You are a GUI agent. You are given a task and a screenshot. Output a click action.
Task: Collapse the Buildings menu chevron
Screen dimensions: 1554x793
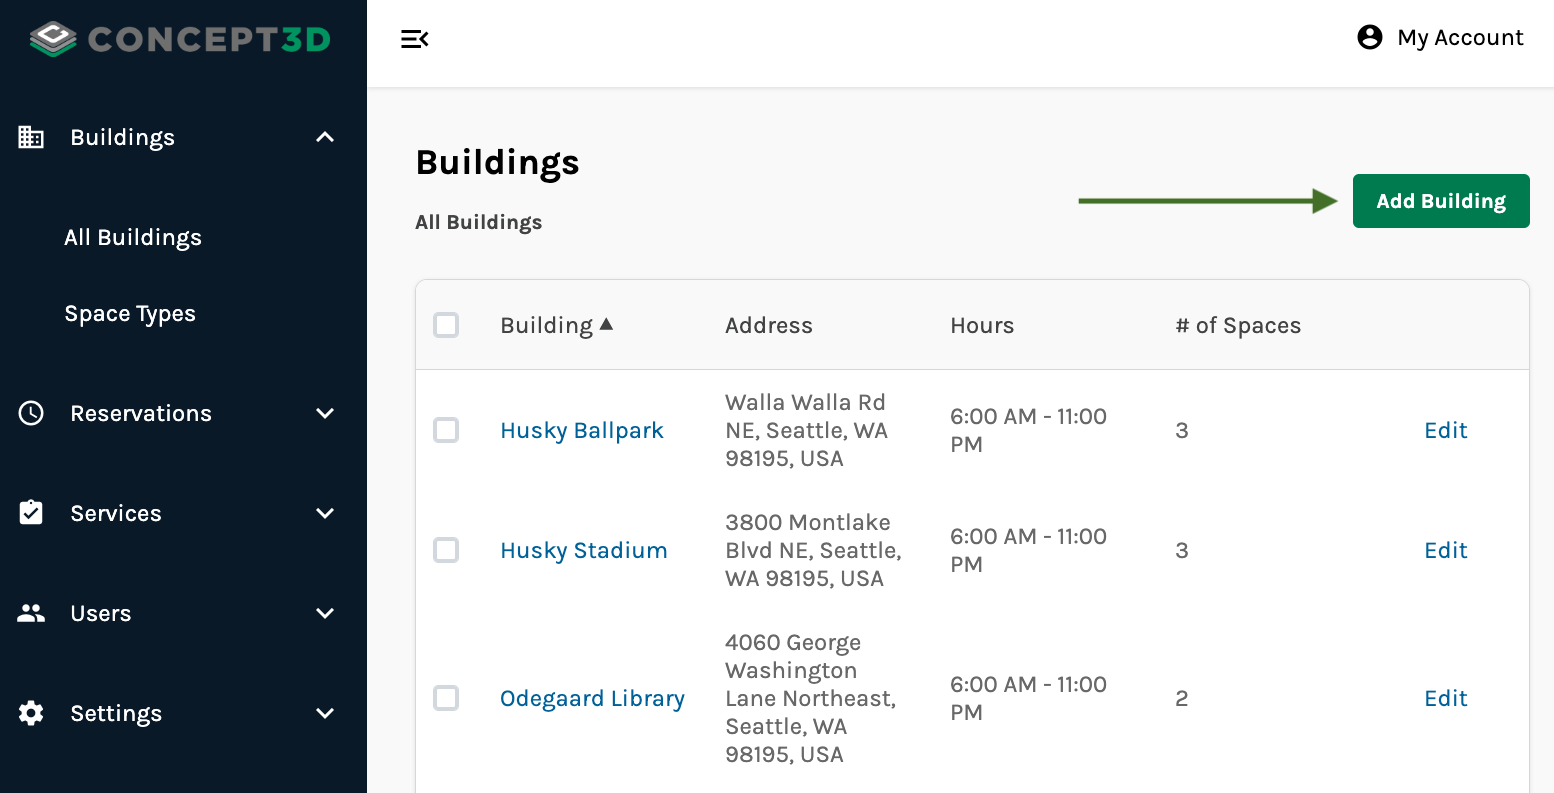[x=325, y=137]
